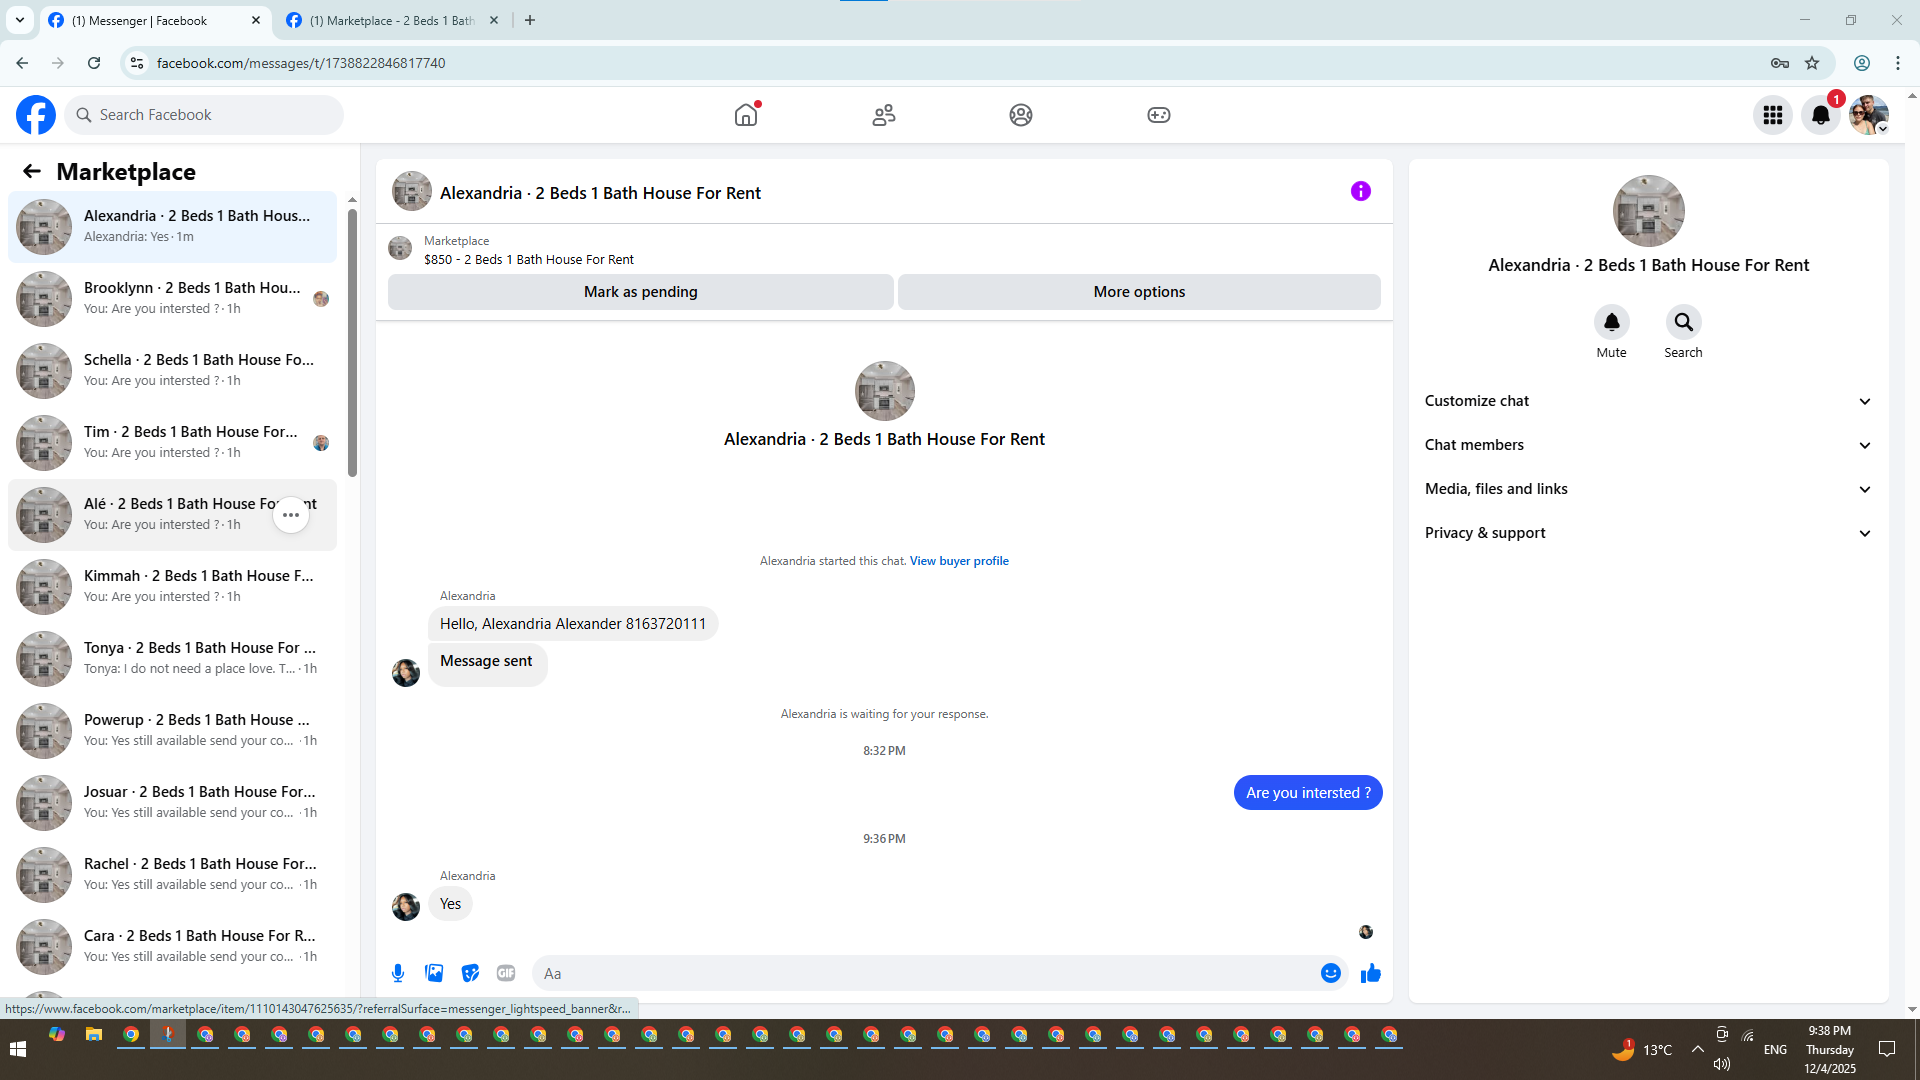The width and height of the screenshot is (1920, 1080).
Task: Send a thumbs-up like
Action: tap(1370, 973)
